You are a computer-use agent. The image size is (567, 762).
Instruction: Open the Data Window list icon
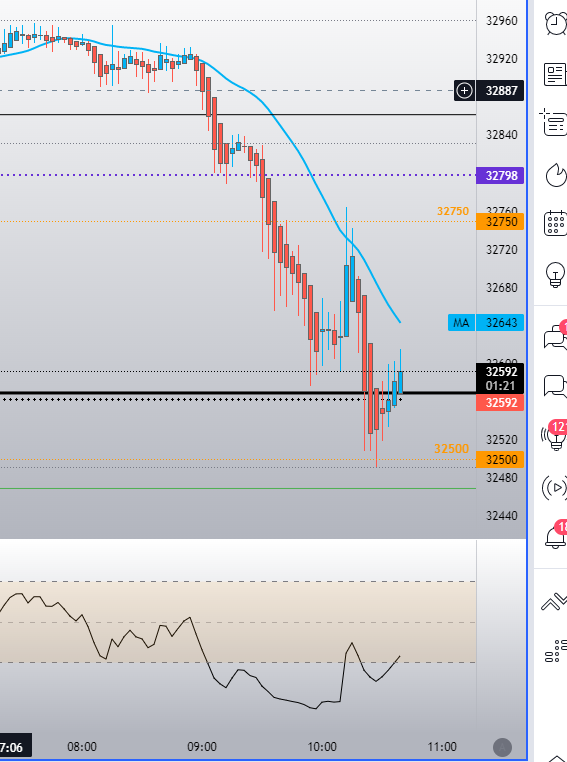coord(555,122)
